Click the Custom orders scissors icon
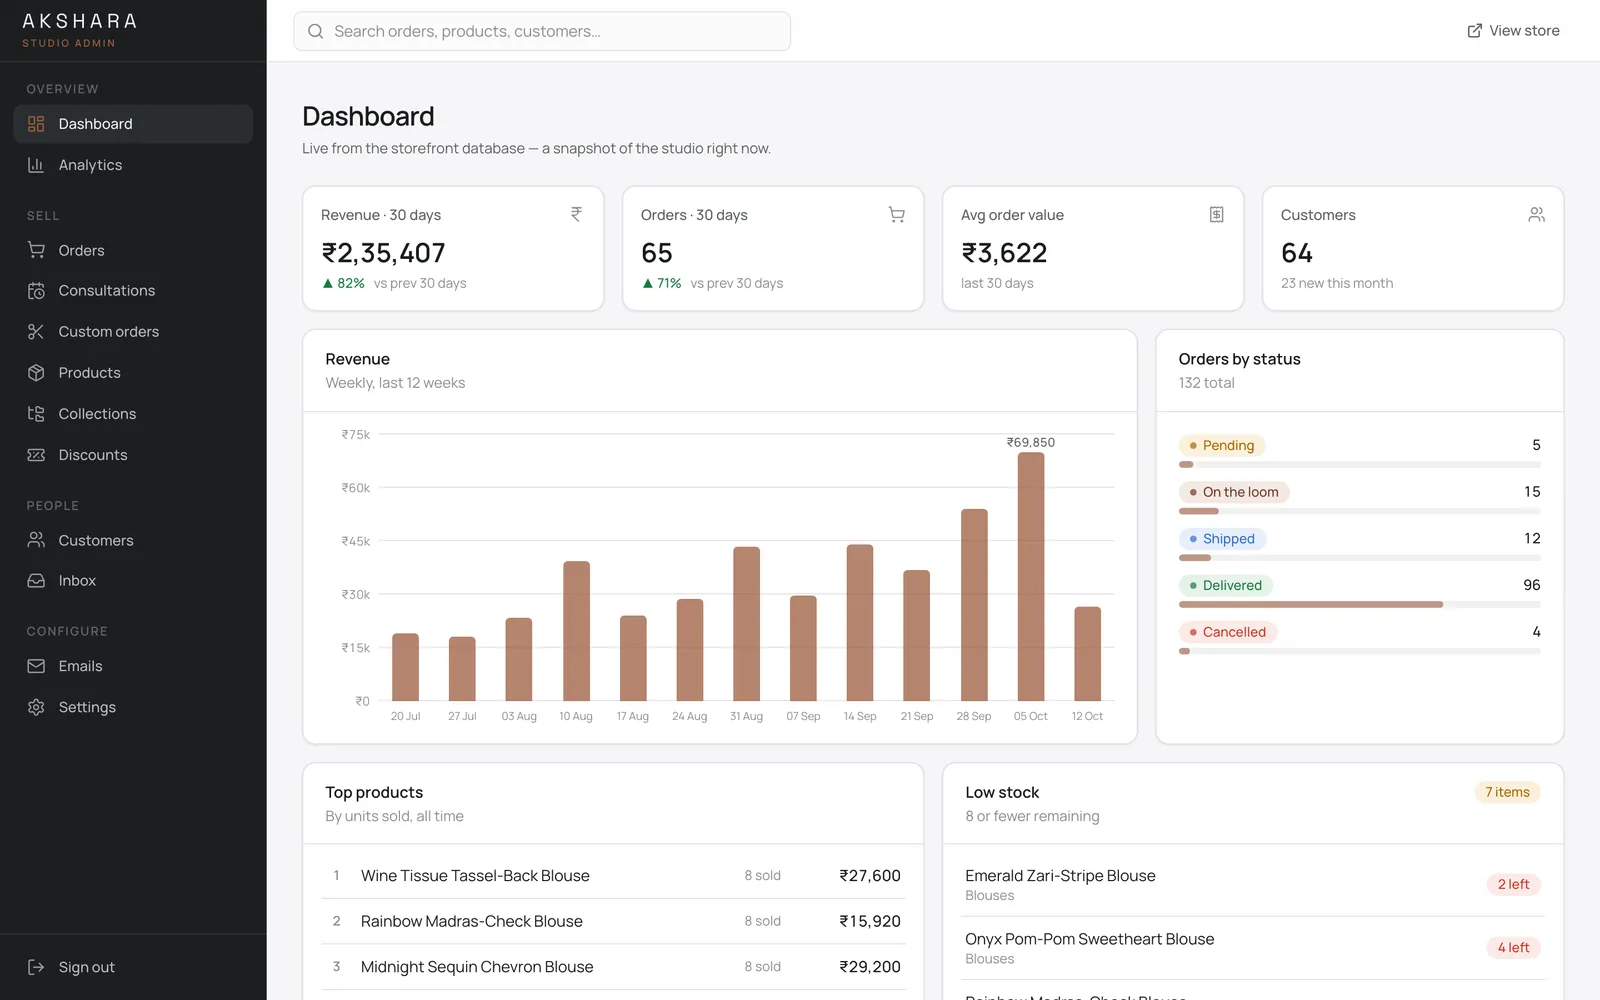This screenshot has height=1000, width=1600. coord(36,332)
